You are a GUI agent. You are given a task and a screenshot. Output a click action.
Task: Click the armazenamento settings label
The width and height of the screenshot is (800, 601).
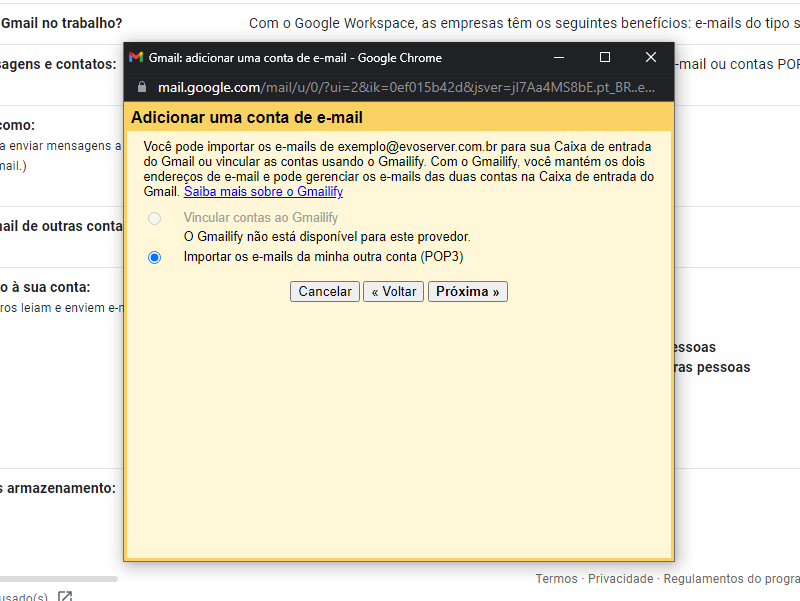pyautogui.click(x=58, y=488)
